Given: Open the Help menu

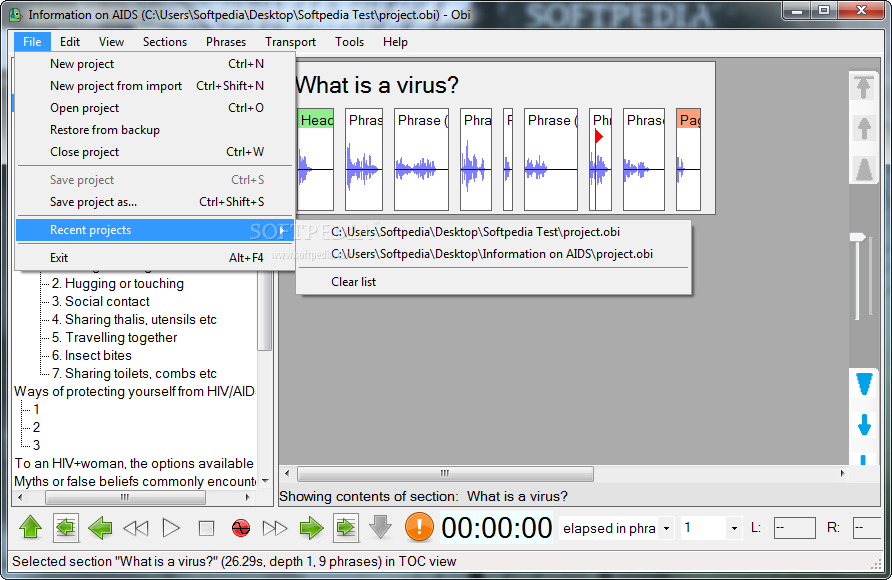Looking at the screenshot, I should tap(395, 42).
